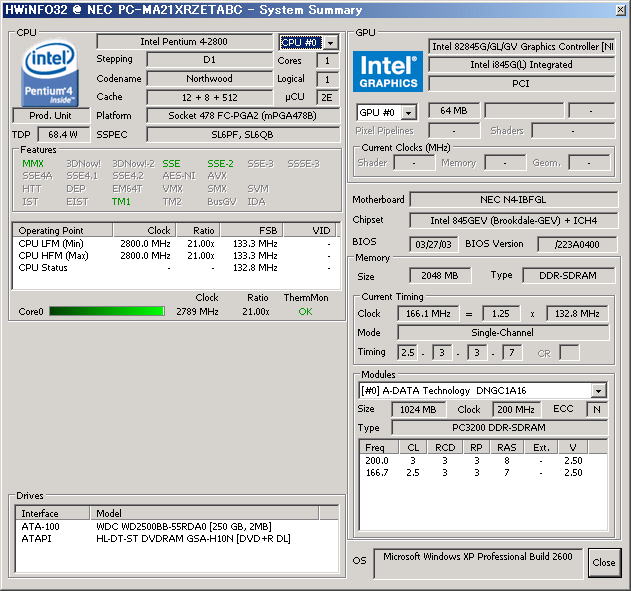Click the memory type DDR-SDRAM field
This screenshot has width=631, height=591.
(568, 276)
